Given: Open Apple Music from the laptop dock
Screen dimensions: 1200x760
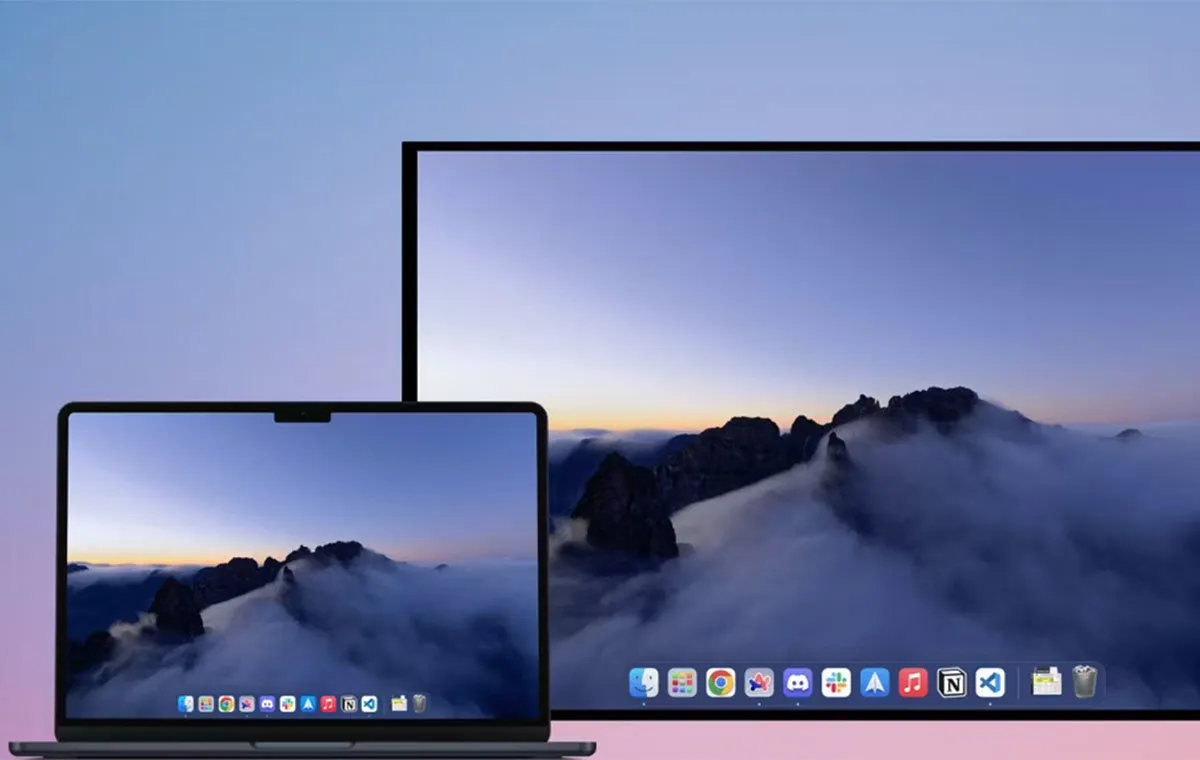Looking at the screenshot, I should [329, 704].
